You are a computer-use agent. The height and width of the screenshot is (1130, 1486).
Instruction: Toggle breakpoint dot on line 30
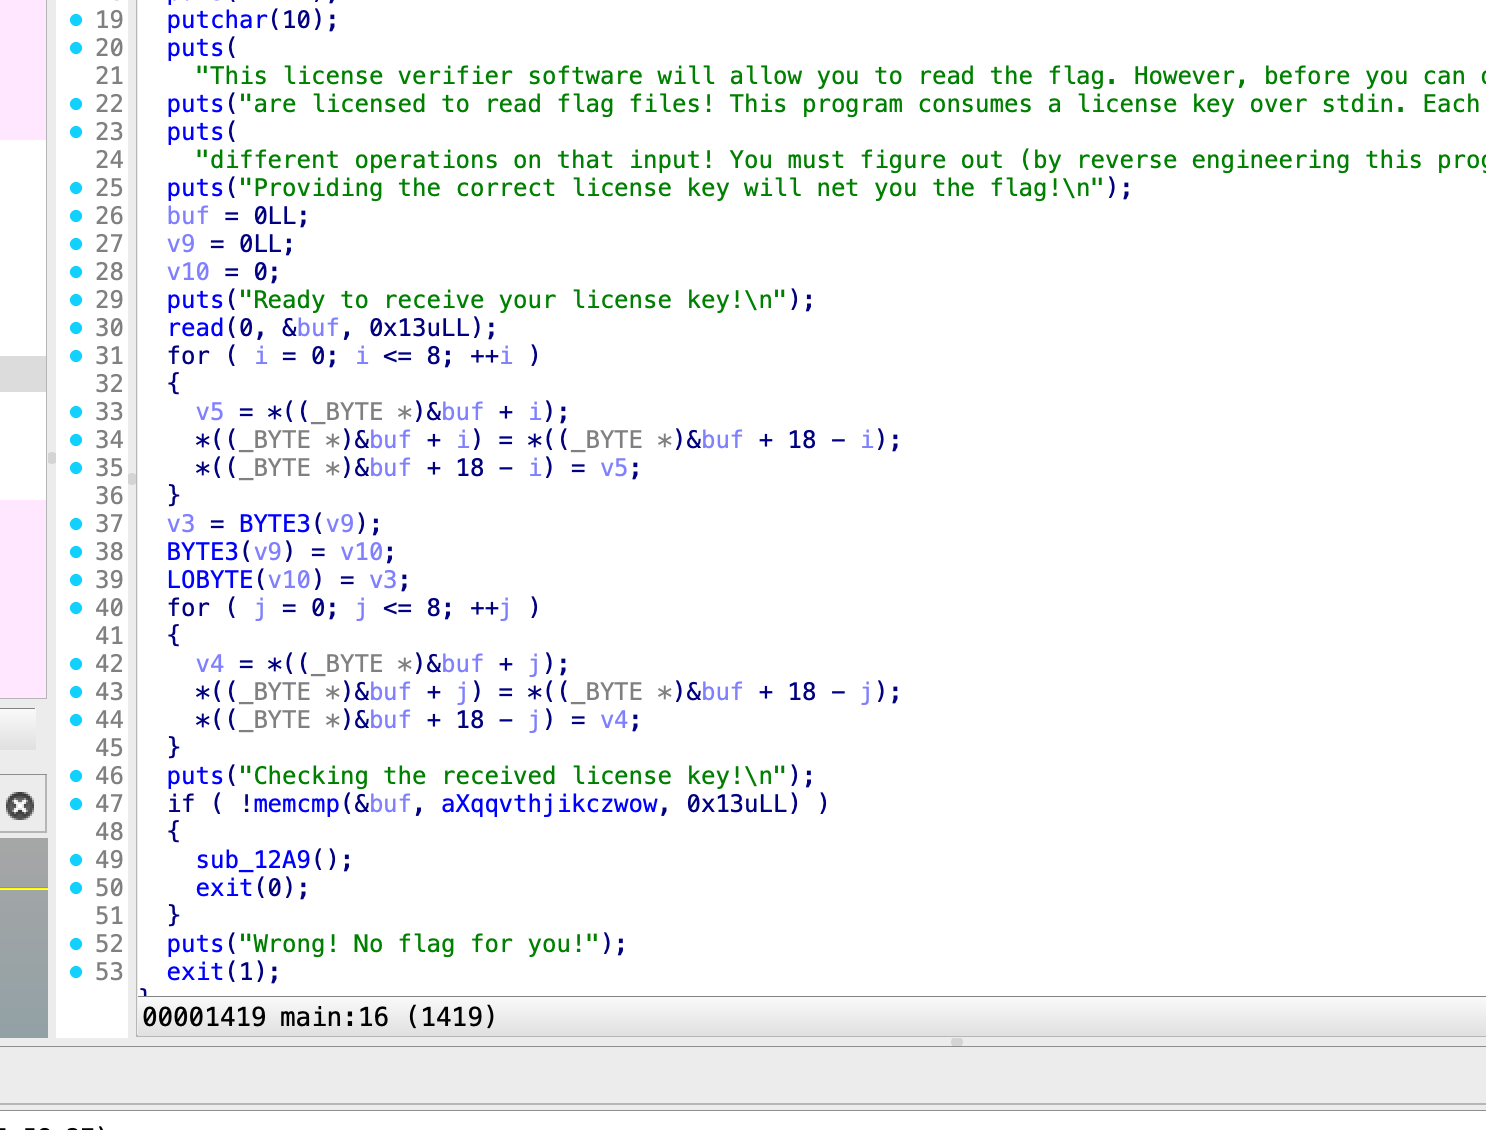(76, 328)
